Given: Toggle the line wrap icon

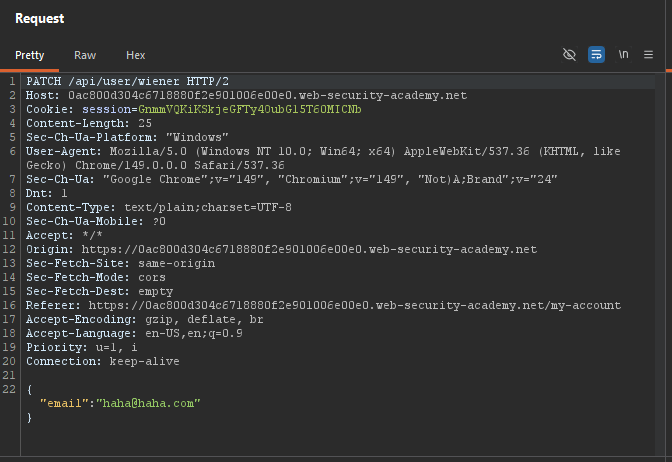Looking at the screenshot, I should (x=596, y=55).
